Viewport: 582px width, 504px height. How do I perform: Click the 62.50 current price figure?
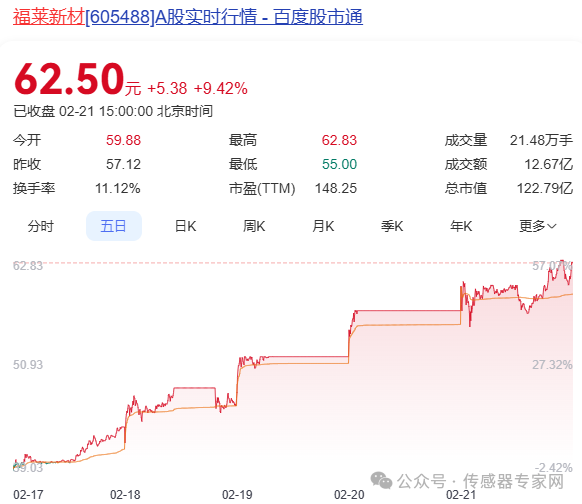pyautogui.click(x=69, y=79)
